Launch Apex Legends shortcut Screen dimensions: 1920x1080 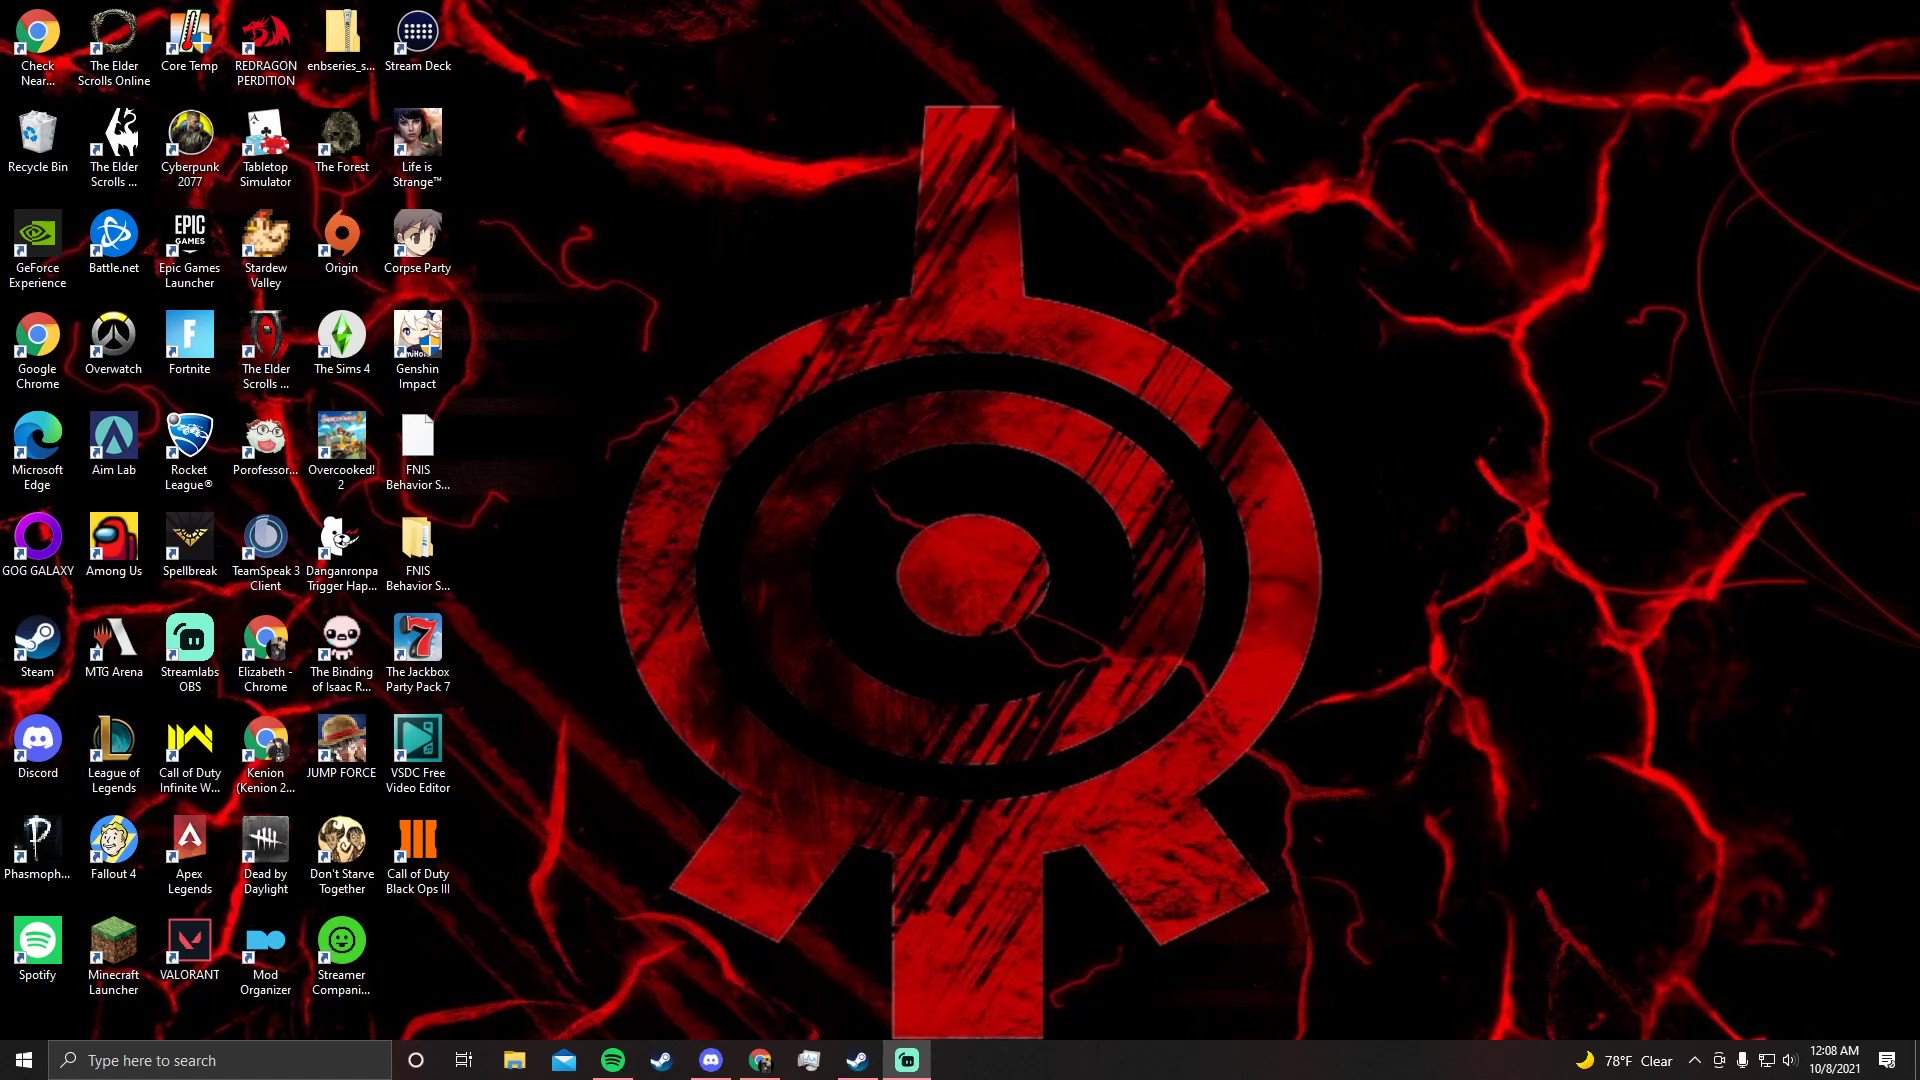pyautogui.click(x=190, y=856)
